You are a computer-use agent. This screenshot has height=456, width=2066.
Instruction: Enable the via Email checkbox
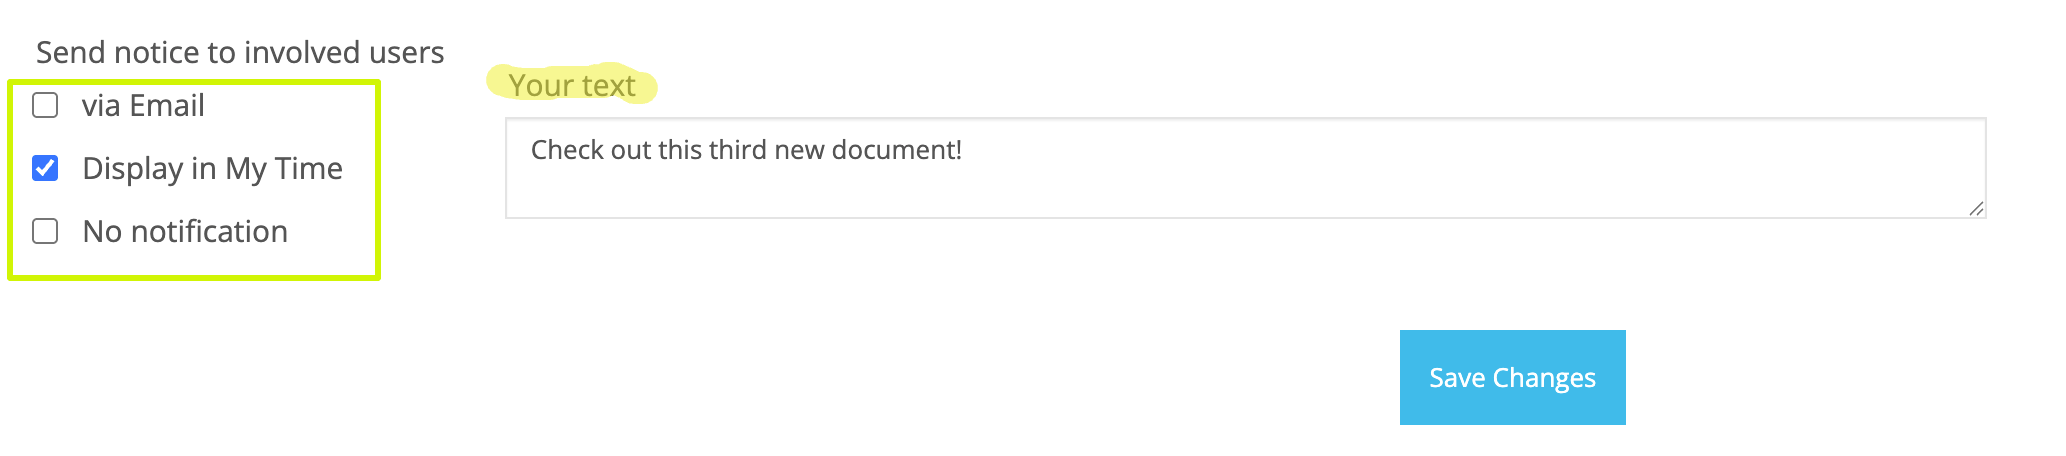click(45, 105)
